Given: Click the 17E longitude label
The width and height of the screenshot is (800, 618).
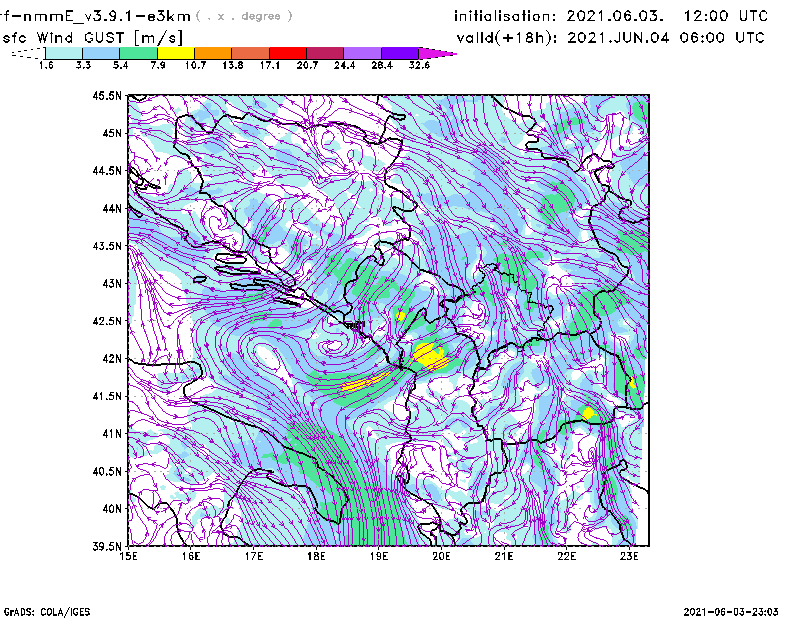Looking at the screenshot, I should click(x=254, y=556).
